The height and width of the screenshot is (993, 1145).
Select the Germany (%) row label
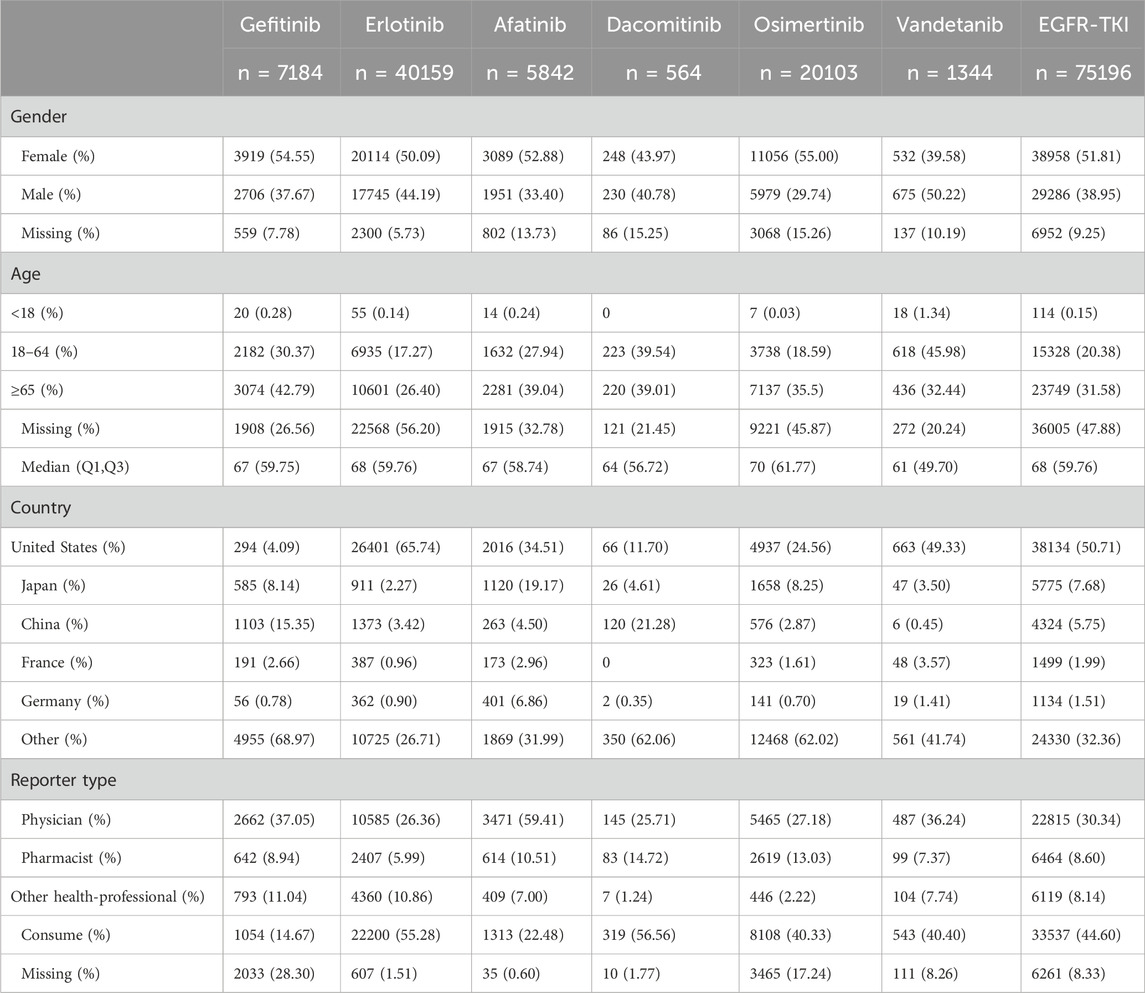[65, 702]
